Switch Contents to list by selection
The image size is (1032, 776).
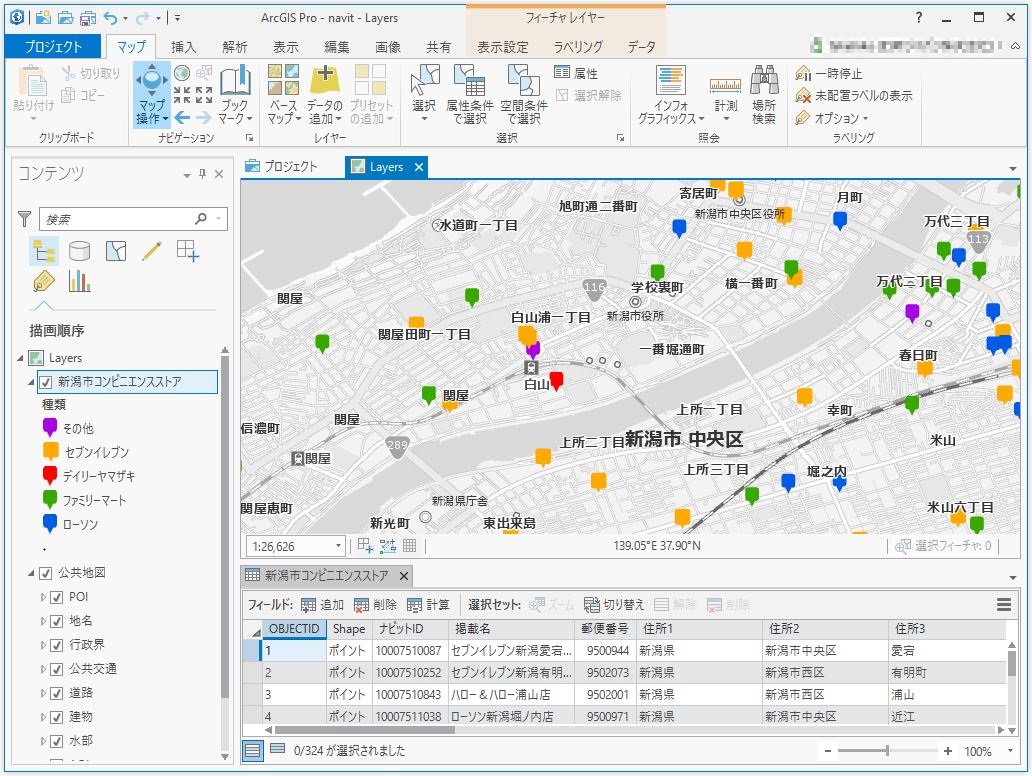point(116,251)
